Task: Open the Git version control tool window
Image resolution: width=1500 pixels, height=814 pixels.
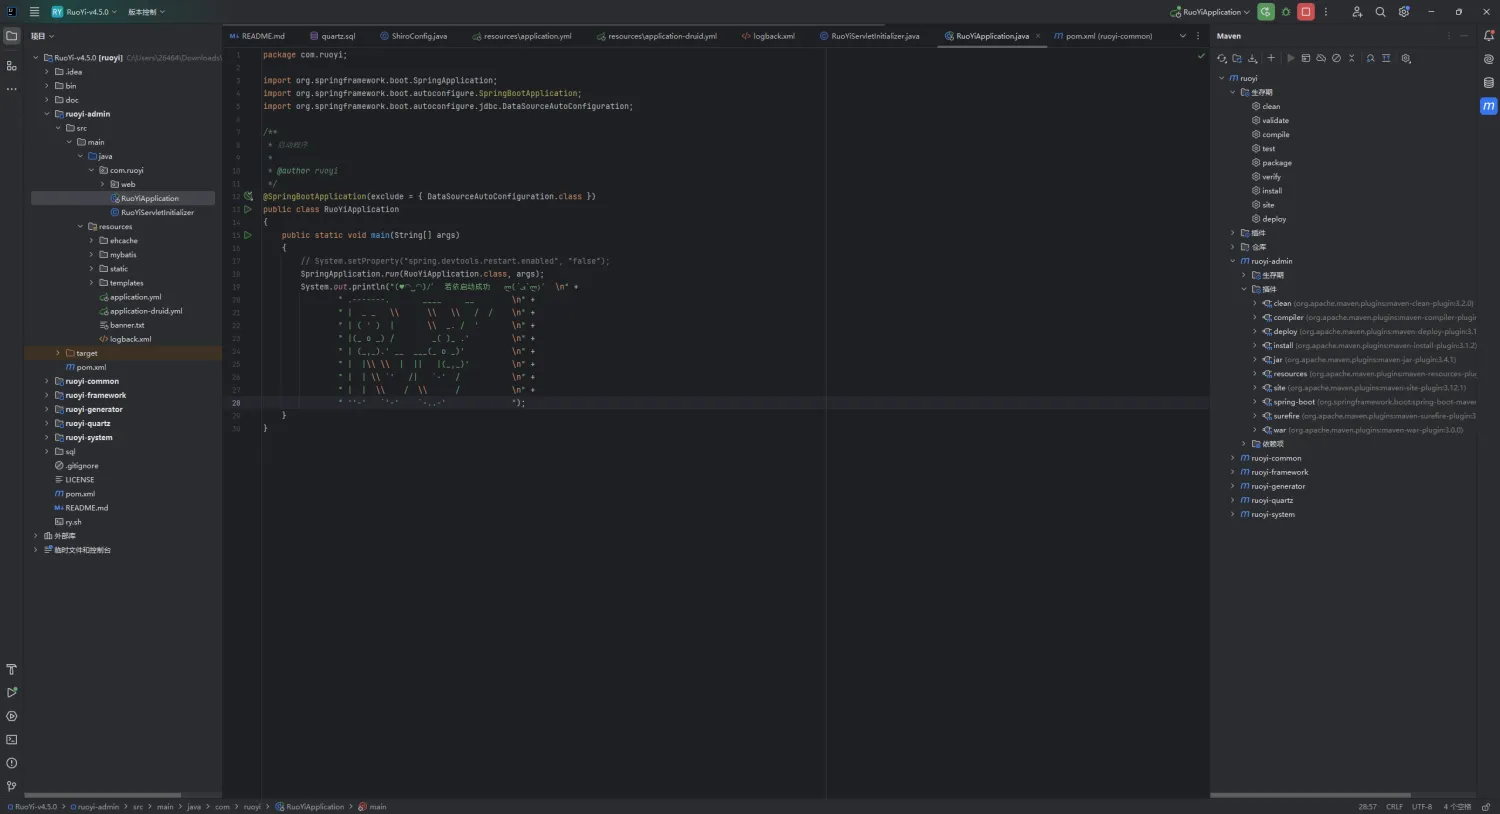Action: click(12, 786)
